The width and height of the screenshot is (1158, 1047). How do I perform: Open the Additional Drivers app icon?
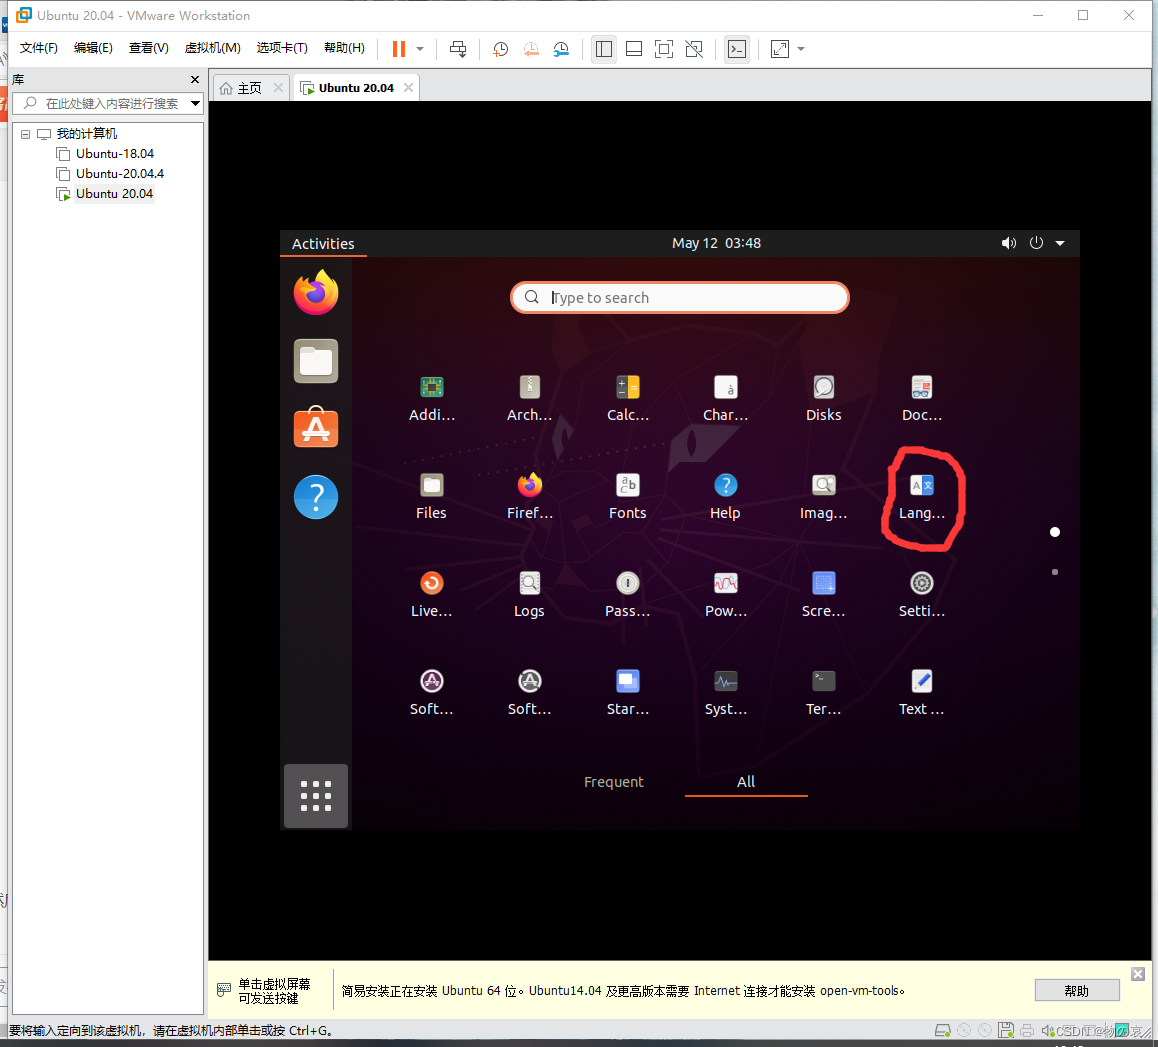[431, 388]
